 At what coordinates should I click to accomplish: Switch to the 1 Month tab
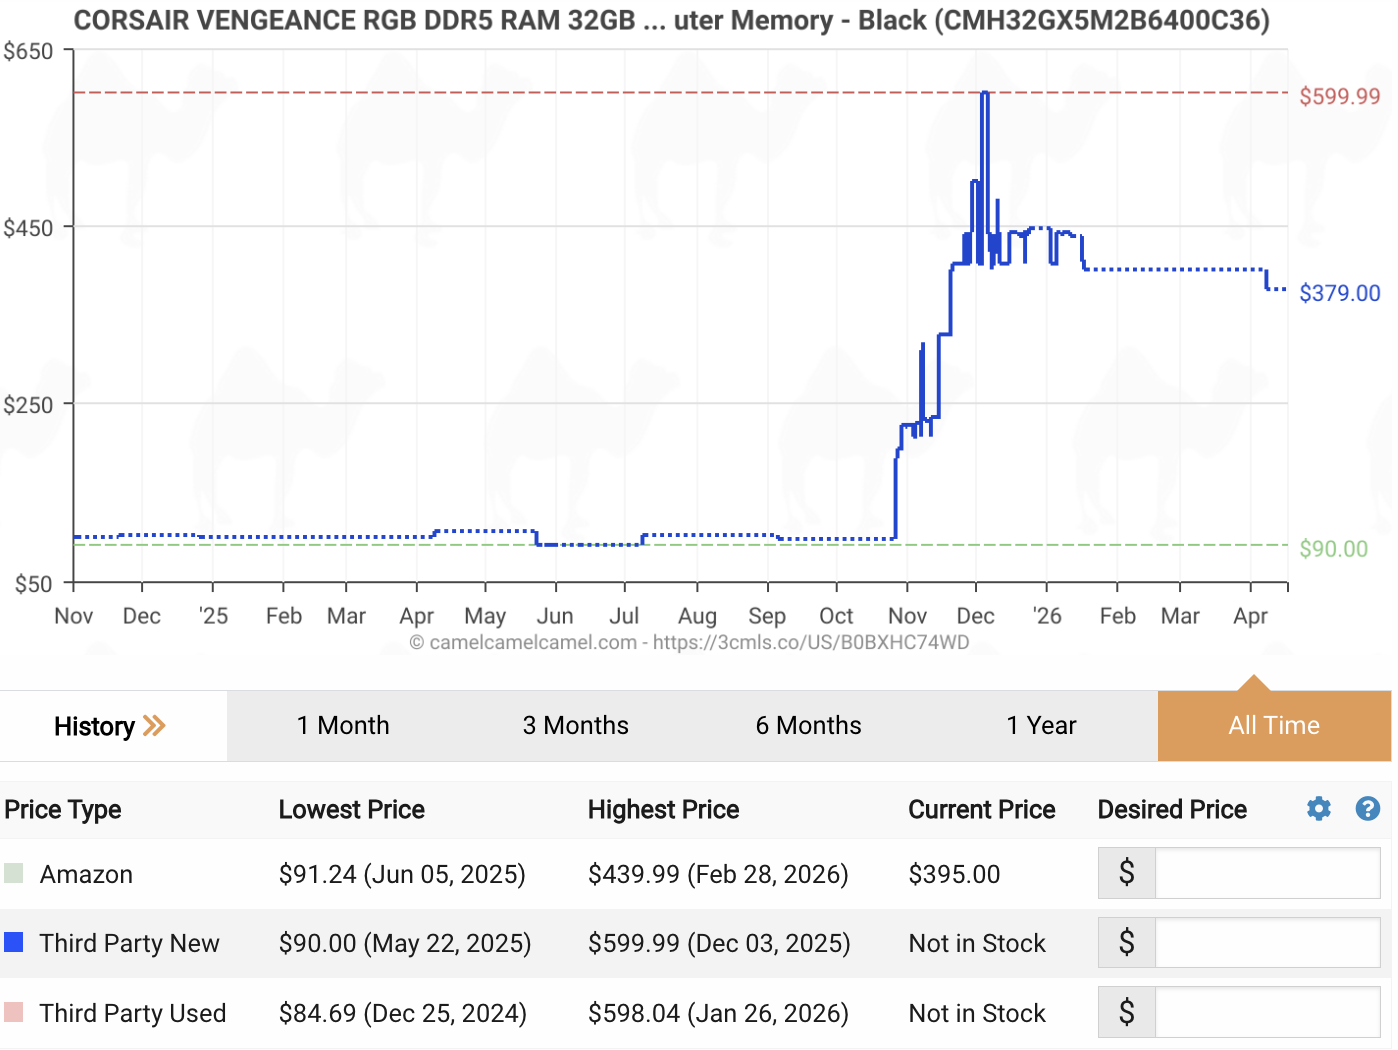tap(343, 725)
